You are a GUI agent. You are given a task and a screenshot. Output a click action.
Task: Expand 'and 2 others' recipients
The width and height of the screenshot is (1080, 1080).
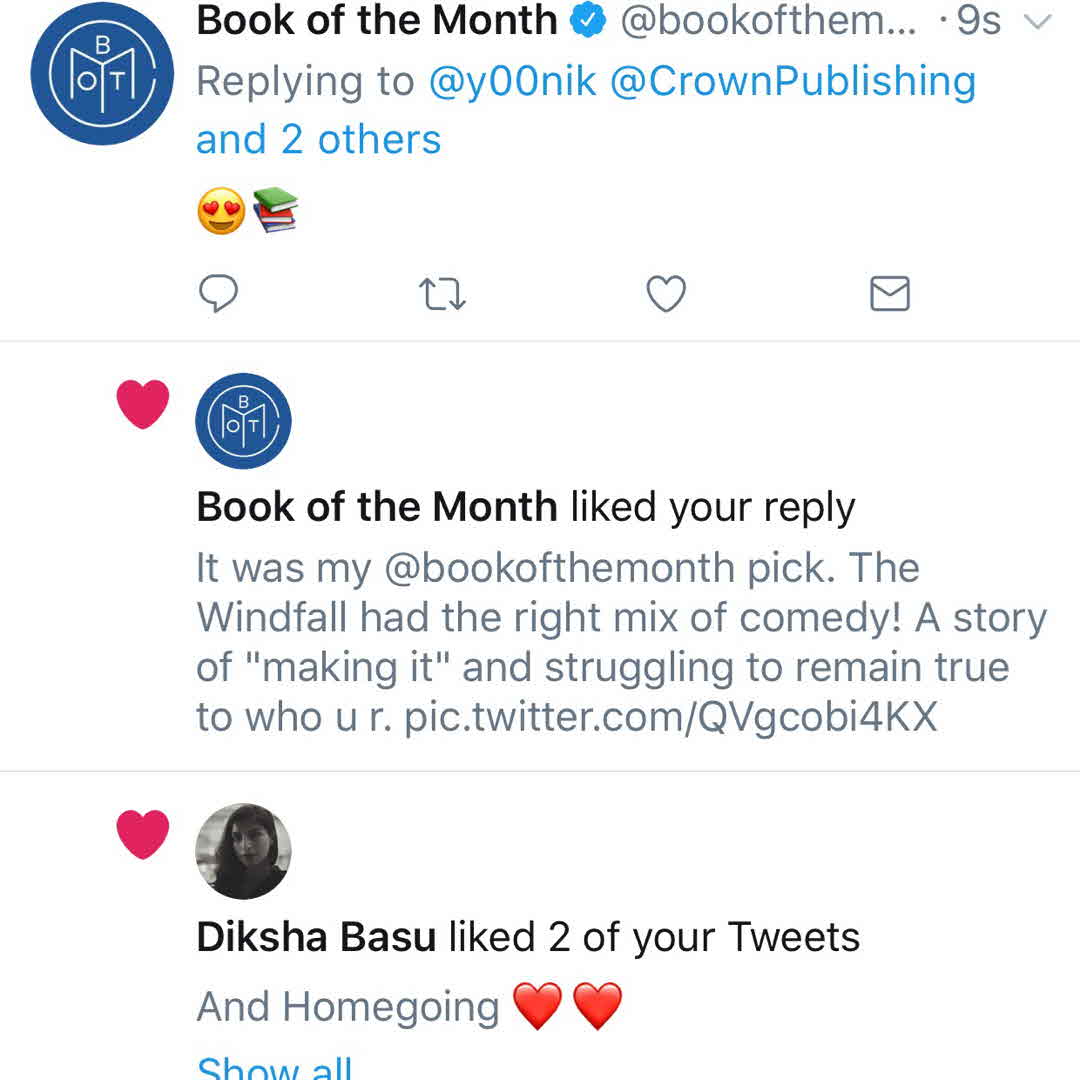tap(318, 140)
